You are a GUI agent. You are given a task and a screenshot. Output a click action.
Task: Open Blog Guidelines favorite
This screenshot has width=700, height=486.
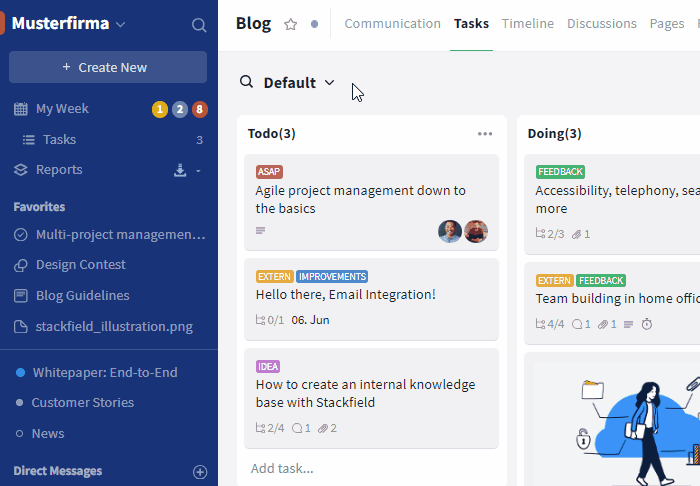83,295
